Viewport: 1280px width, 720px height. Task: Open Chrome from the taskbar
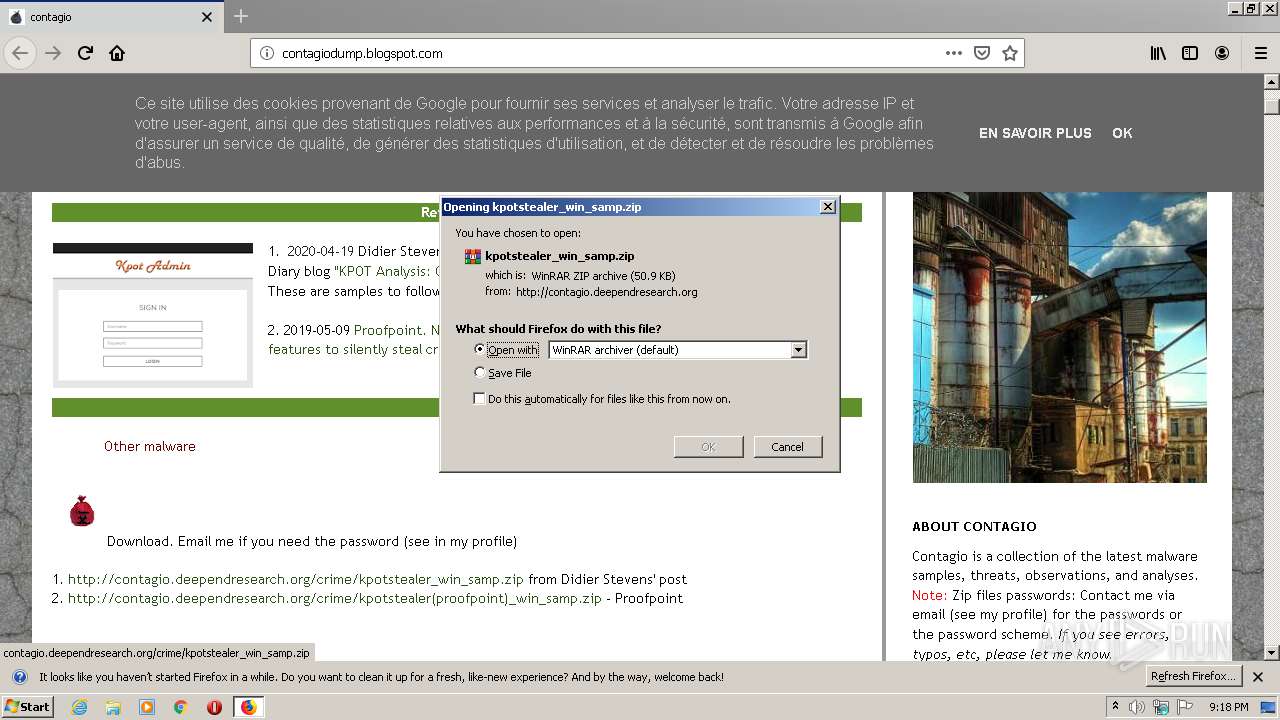[181, 707]
